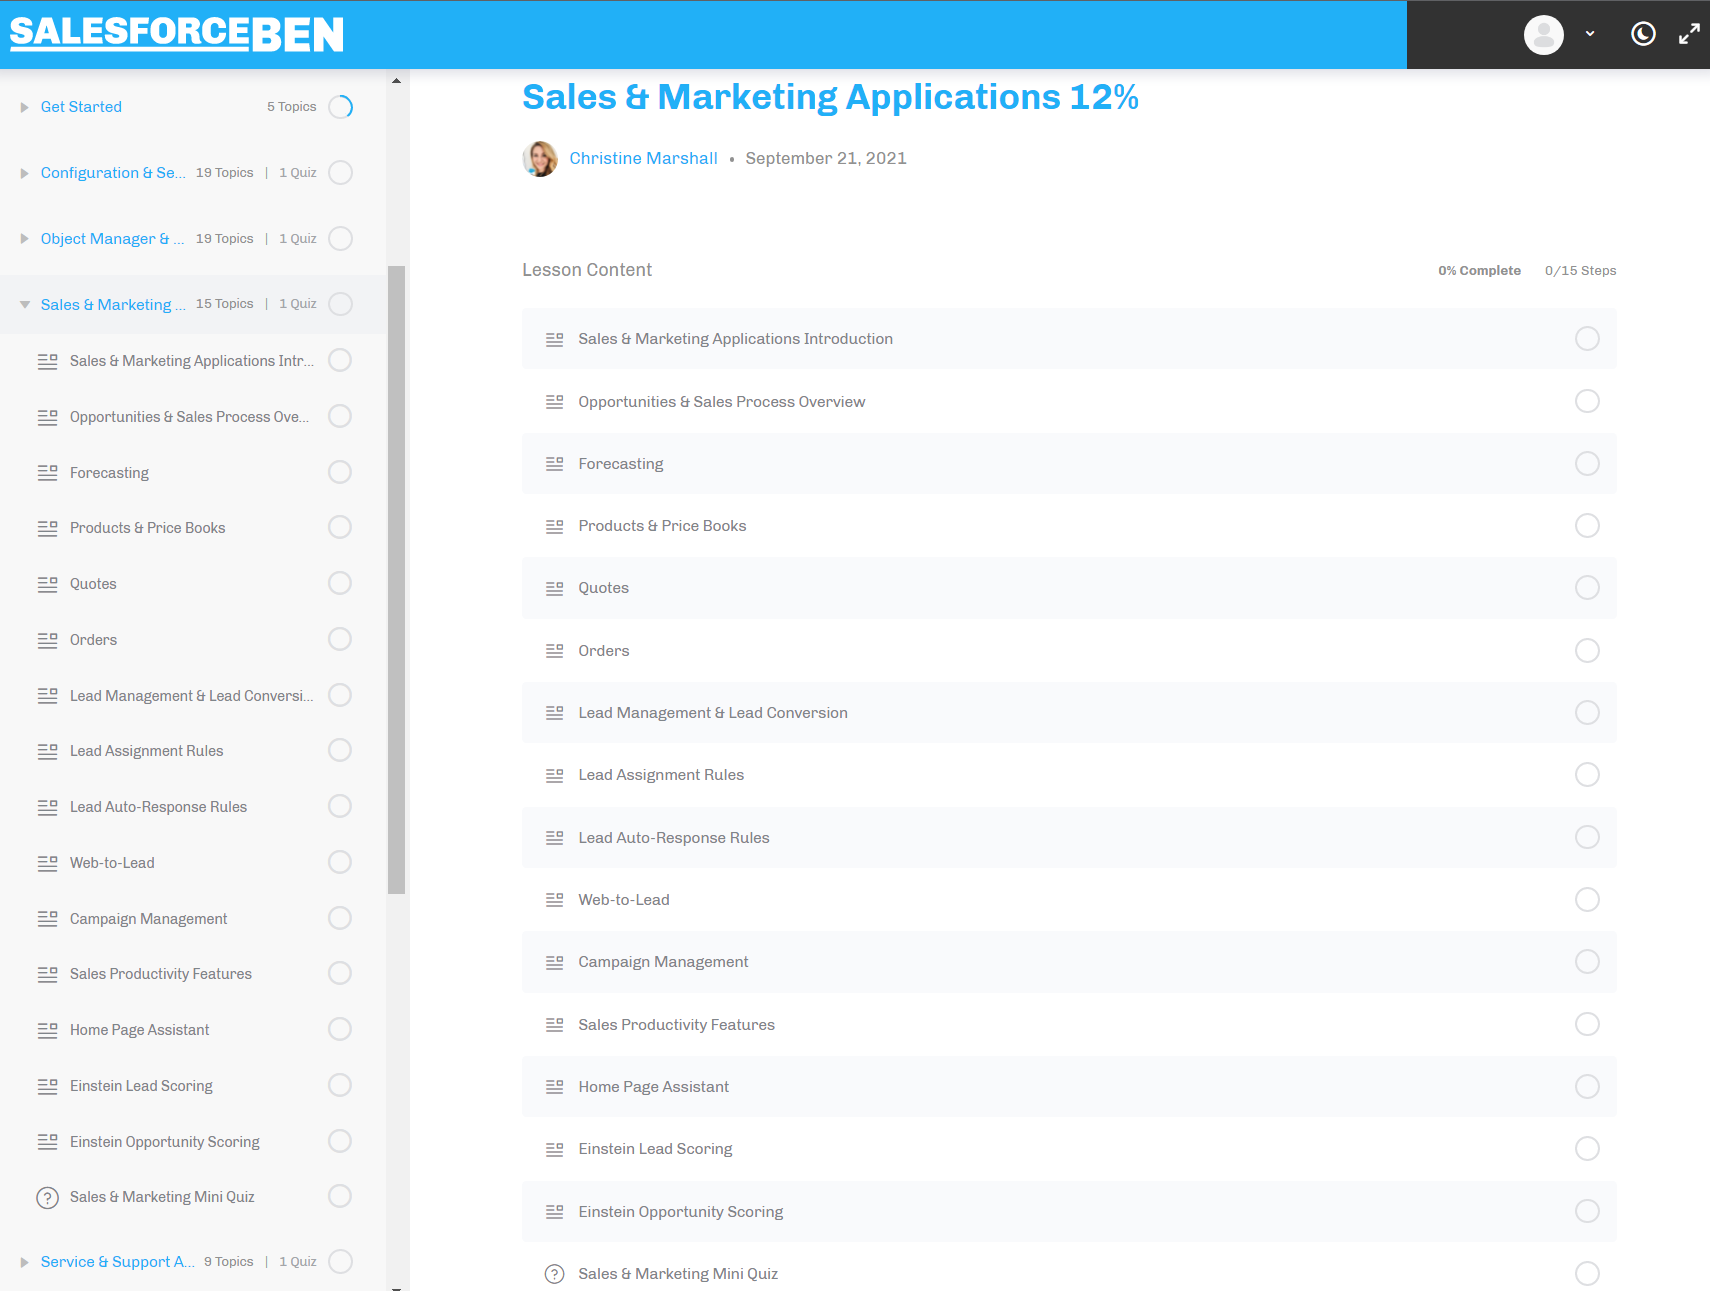Image resolution: width=1710 pixels, height=1291 pixels.
Task: Expand the Service & Support section arrow
Action: coord(24,1262)
